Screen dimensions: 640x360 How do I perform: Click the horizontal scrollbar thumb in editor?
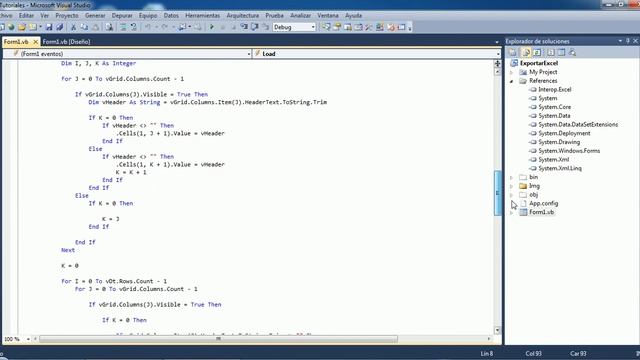218,339
